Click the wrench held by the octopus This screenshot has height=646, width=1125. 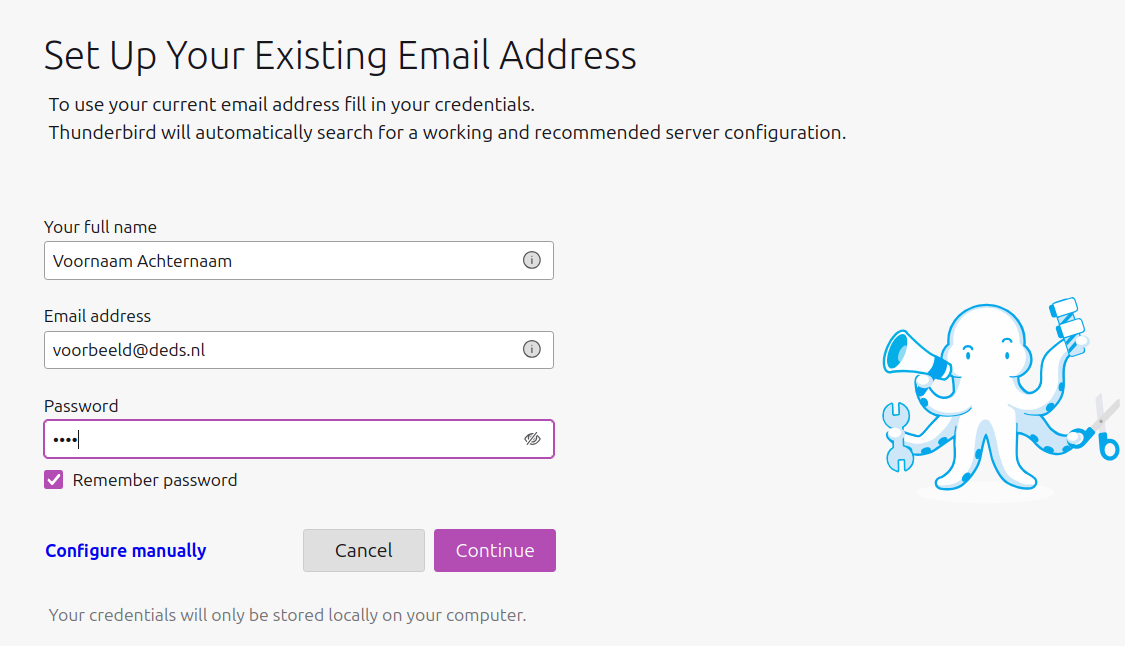896,436
